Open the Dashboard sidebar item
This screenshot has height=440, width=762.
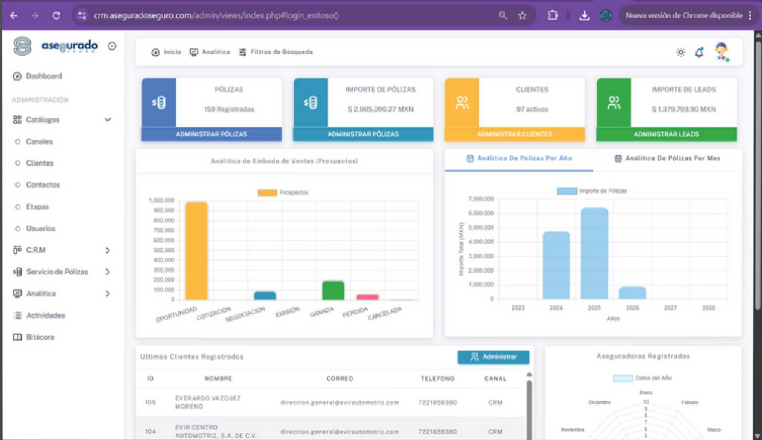point(43,76)
